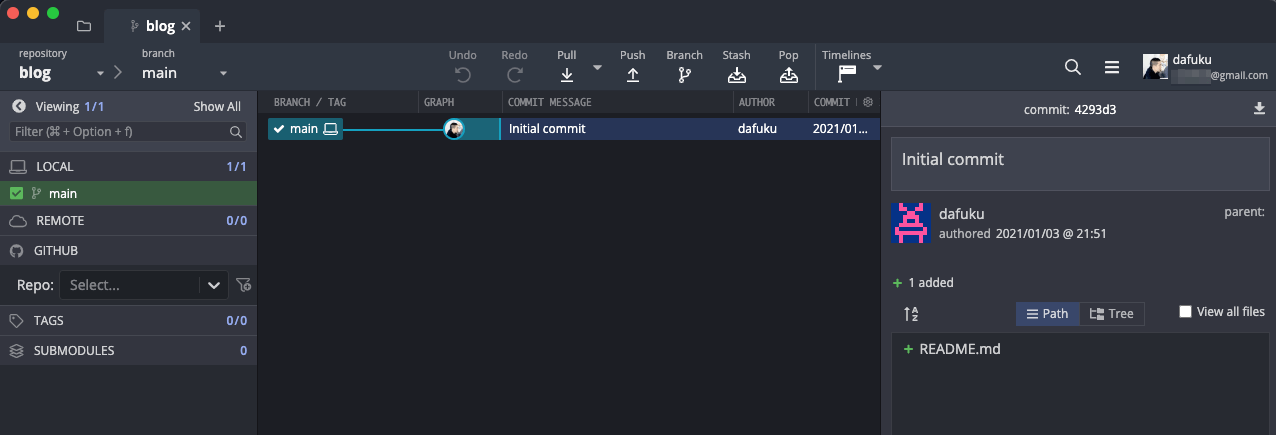The image size is (1276, 435).
Task: Click the download icon beside commit hash
Action: point(1259,109)
